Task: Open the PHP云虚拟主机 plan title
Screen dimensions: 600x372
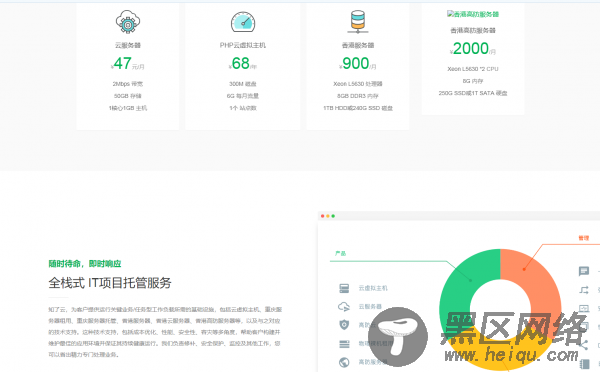Action: coord(243,45)
